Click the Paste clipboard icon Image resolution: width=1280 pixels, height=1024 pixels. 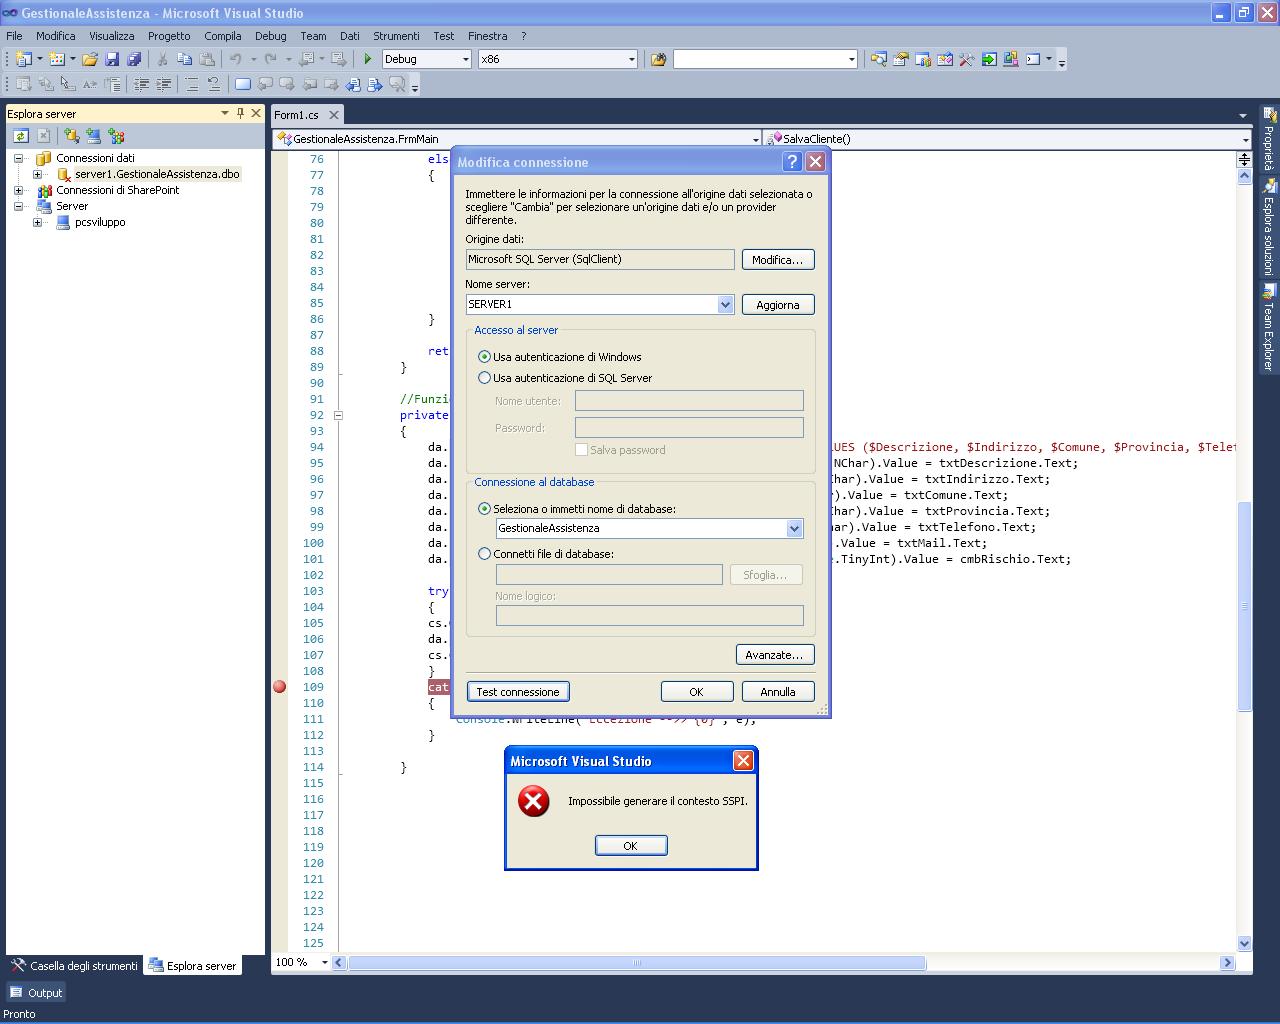point(206,59)
